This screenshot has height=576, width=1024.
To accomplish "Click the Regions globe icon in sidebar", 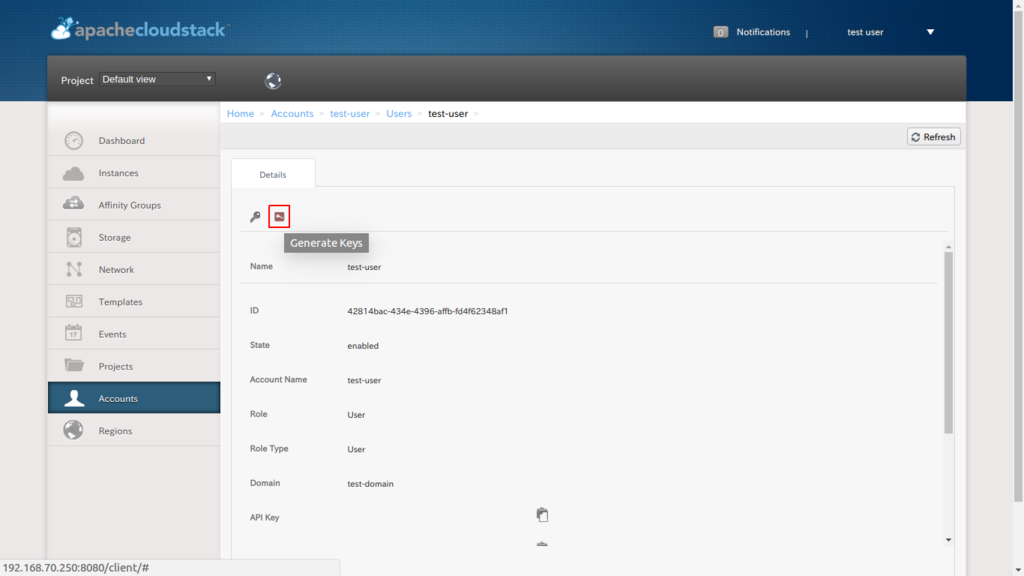I will pyautogui.click(x=74, y=430).
